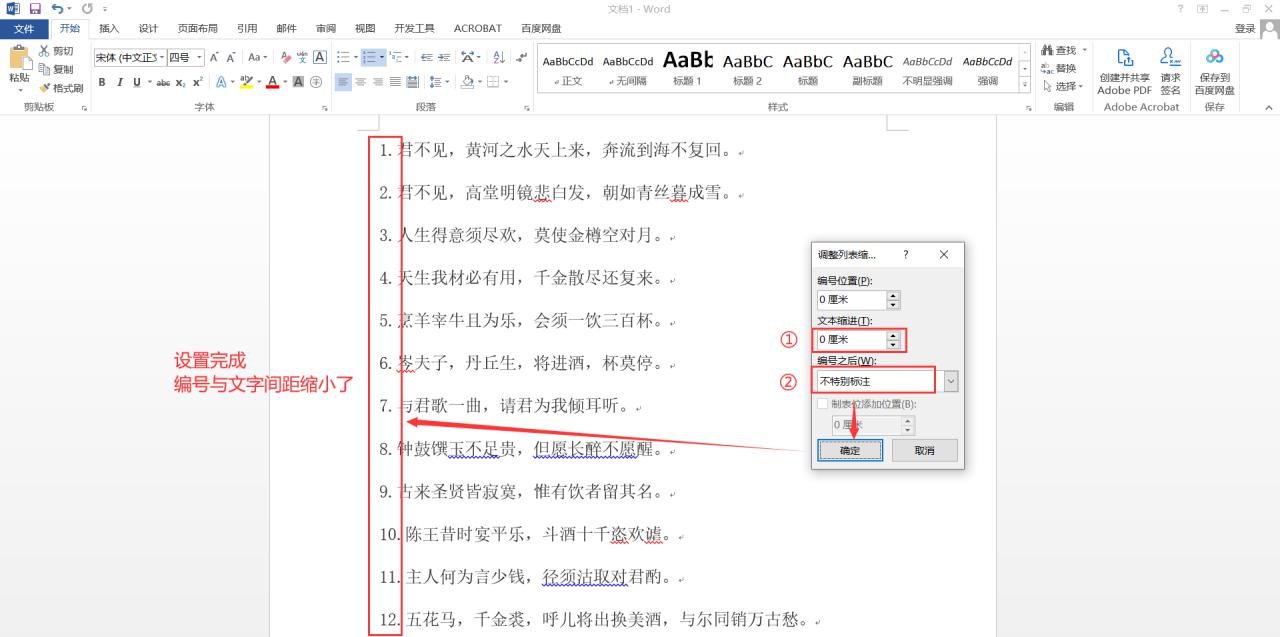Open numbering library dropdown arrow

click(x=381, y=57)
